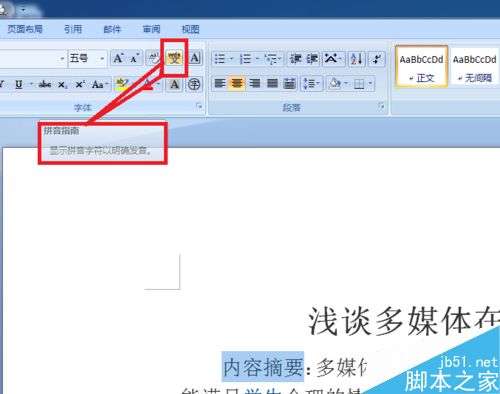Toggle show paragraph marks
This screenshot has height=394, width=500.
[377, 59]
